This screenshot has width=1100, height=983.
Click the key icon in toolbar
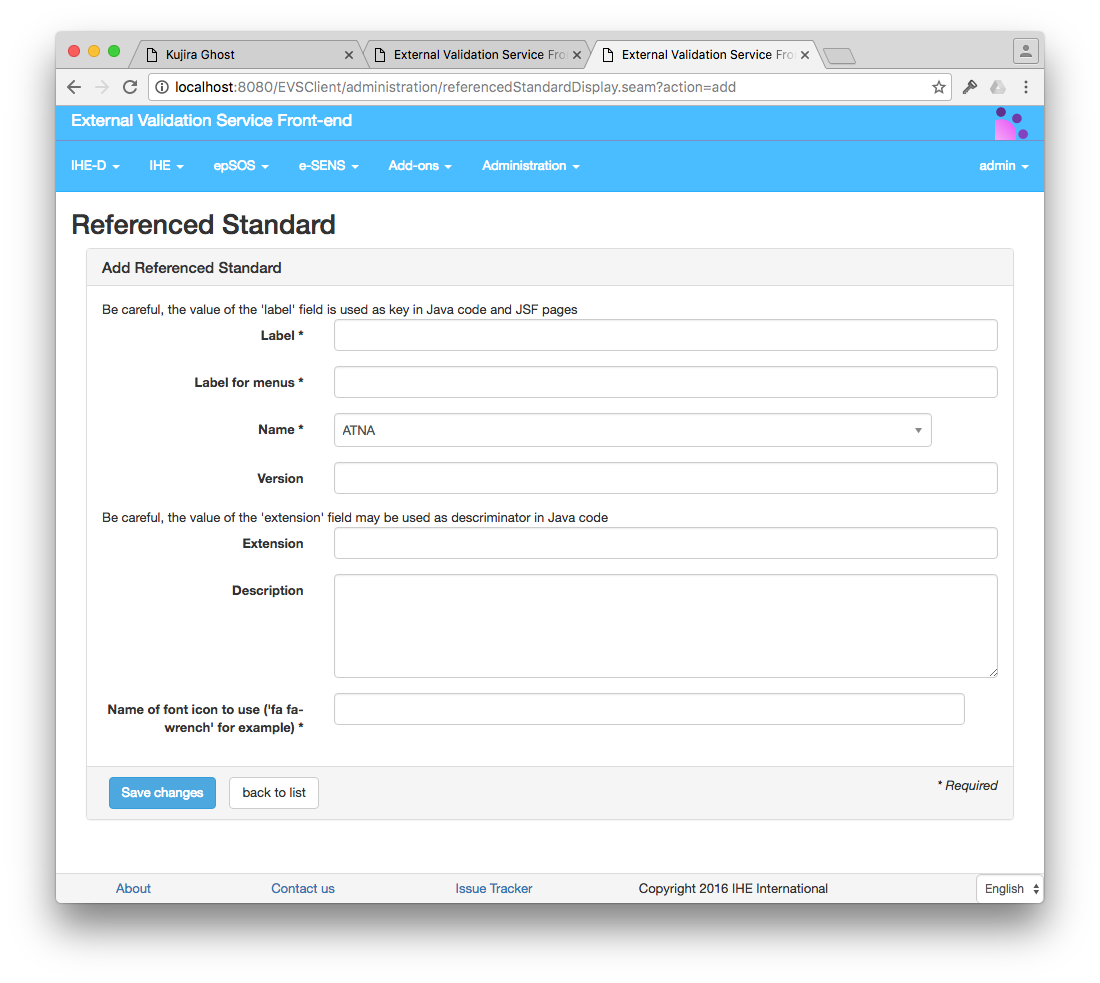pos(969,87)
